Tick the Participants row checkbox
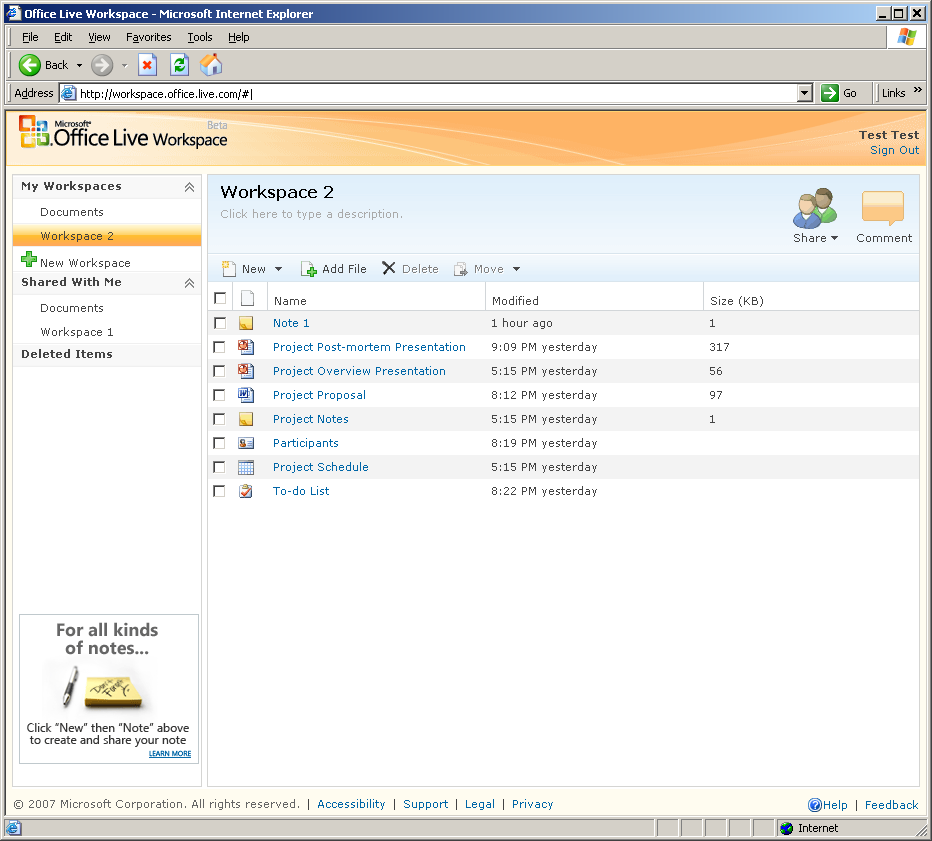 click(x=219, y=443)
